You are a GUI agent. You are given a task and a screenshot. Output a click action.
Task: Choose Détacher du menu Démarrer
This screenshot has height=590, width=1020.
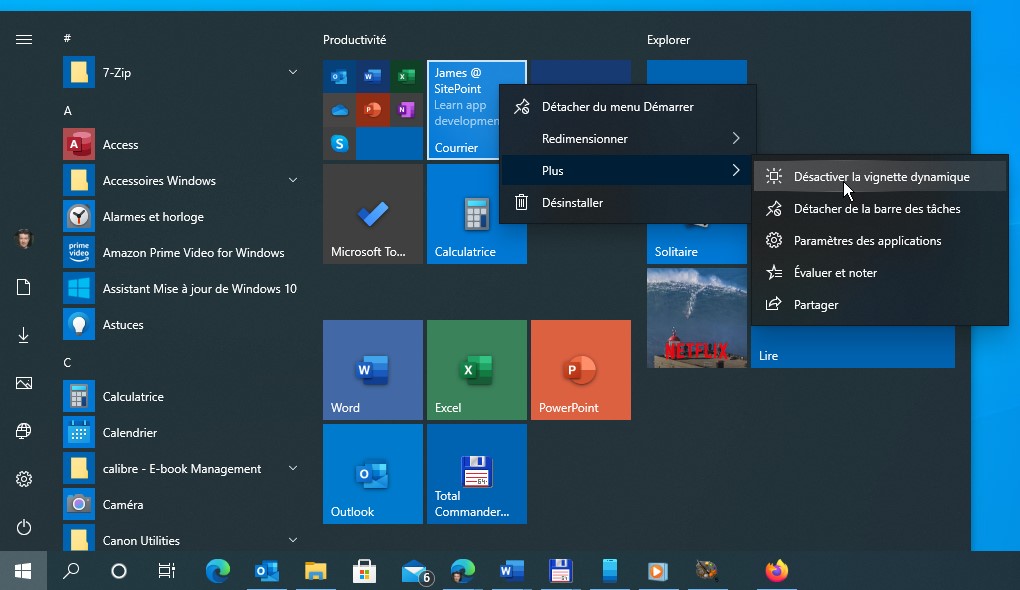tap(617, 107)
